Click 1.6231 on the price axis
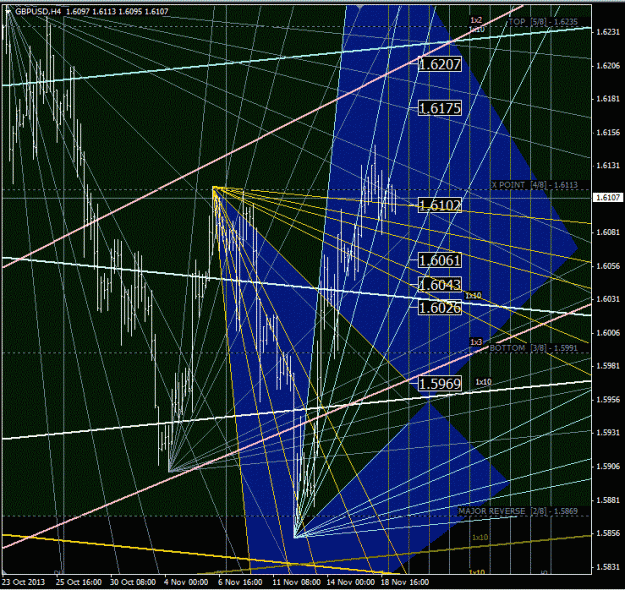The image size is (625, 590). (x=608, y=32)
